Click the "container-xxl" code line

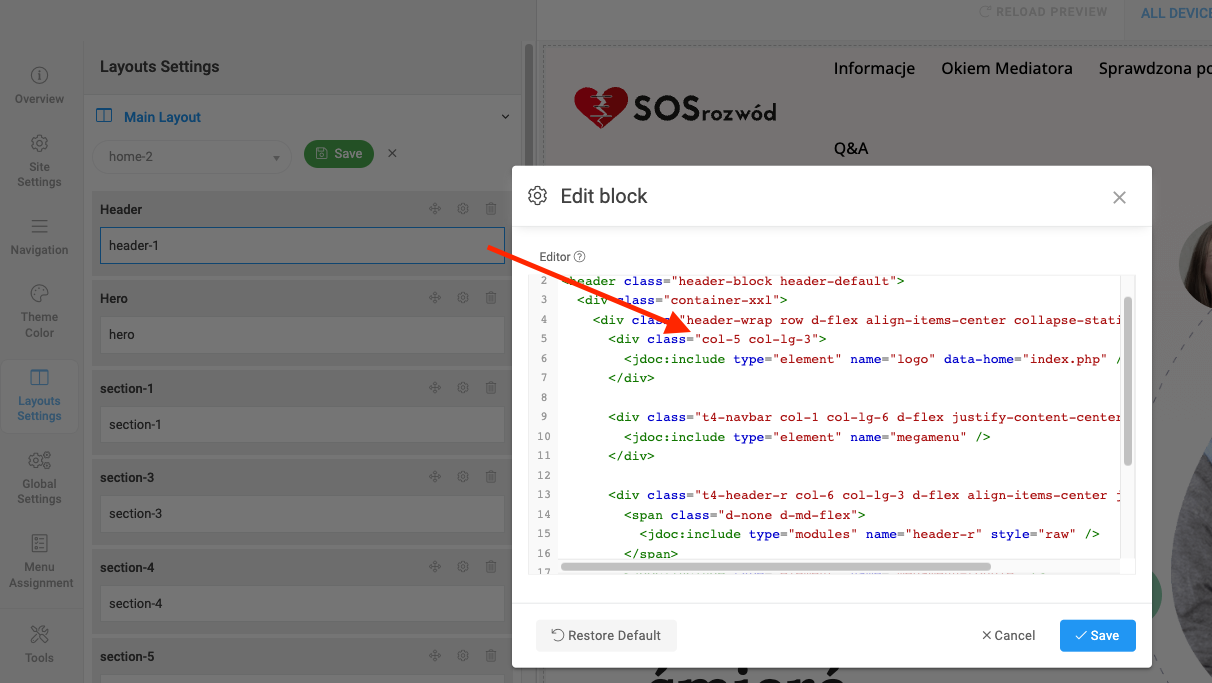coord(682,300)
